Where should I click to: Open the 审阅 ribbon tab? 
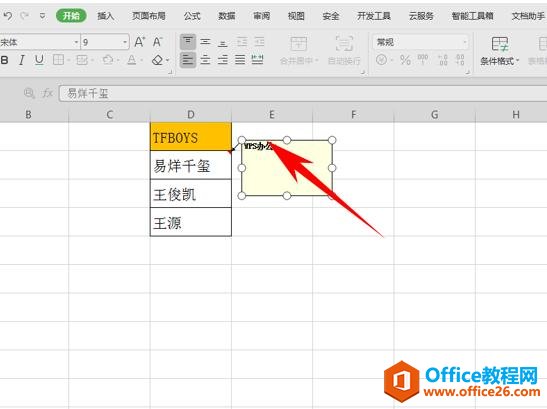261,16
